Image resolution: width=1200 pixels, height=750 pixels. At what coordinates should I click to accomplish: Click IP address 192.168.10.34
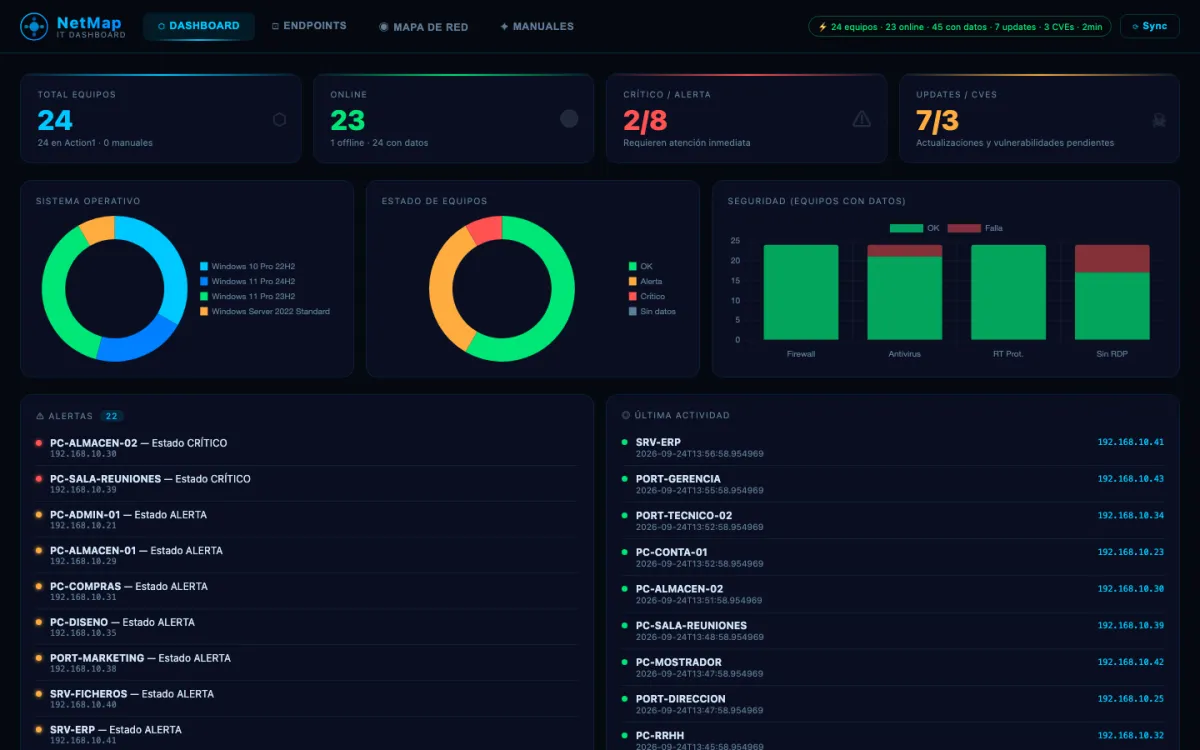1131,516
